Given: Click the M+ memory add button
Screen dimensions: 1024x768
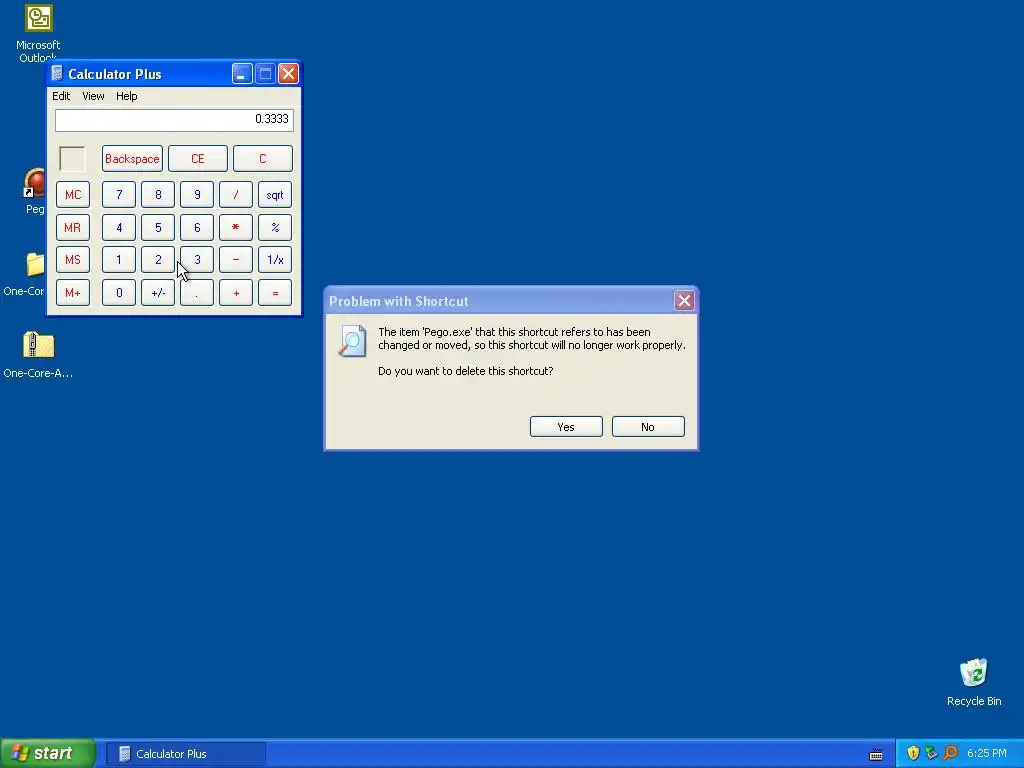Looking at the screenshot, I should (72, 293).
